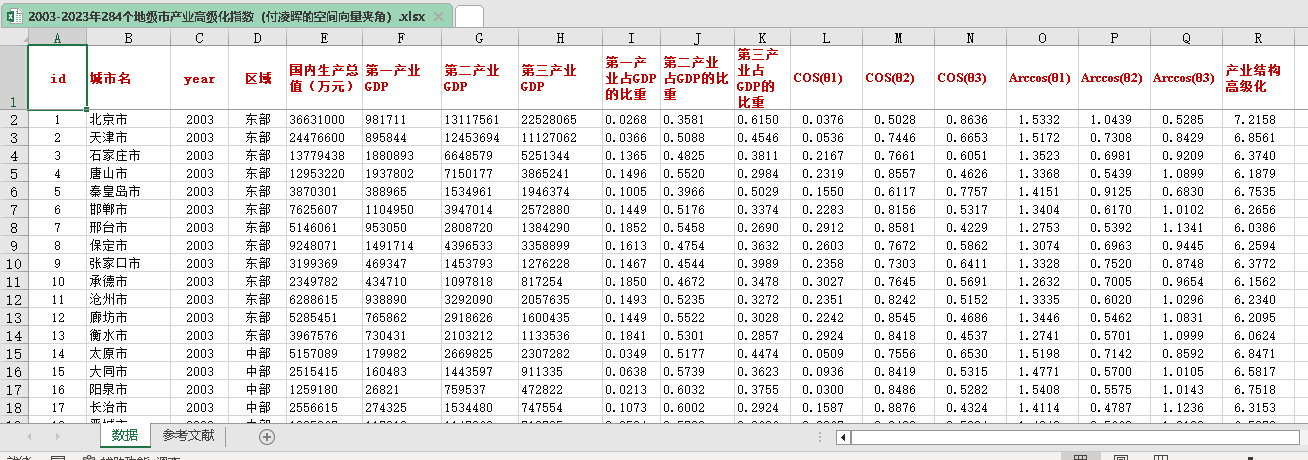Switch to Page Layout view icon

[1119, 457]
